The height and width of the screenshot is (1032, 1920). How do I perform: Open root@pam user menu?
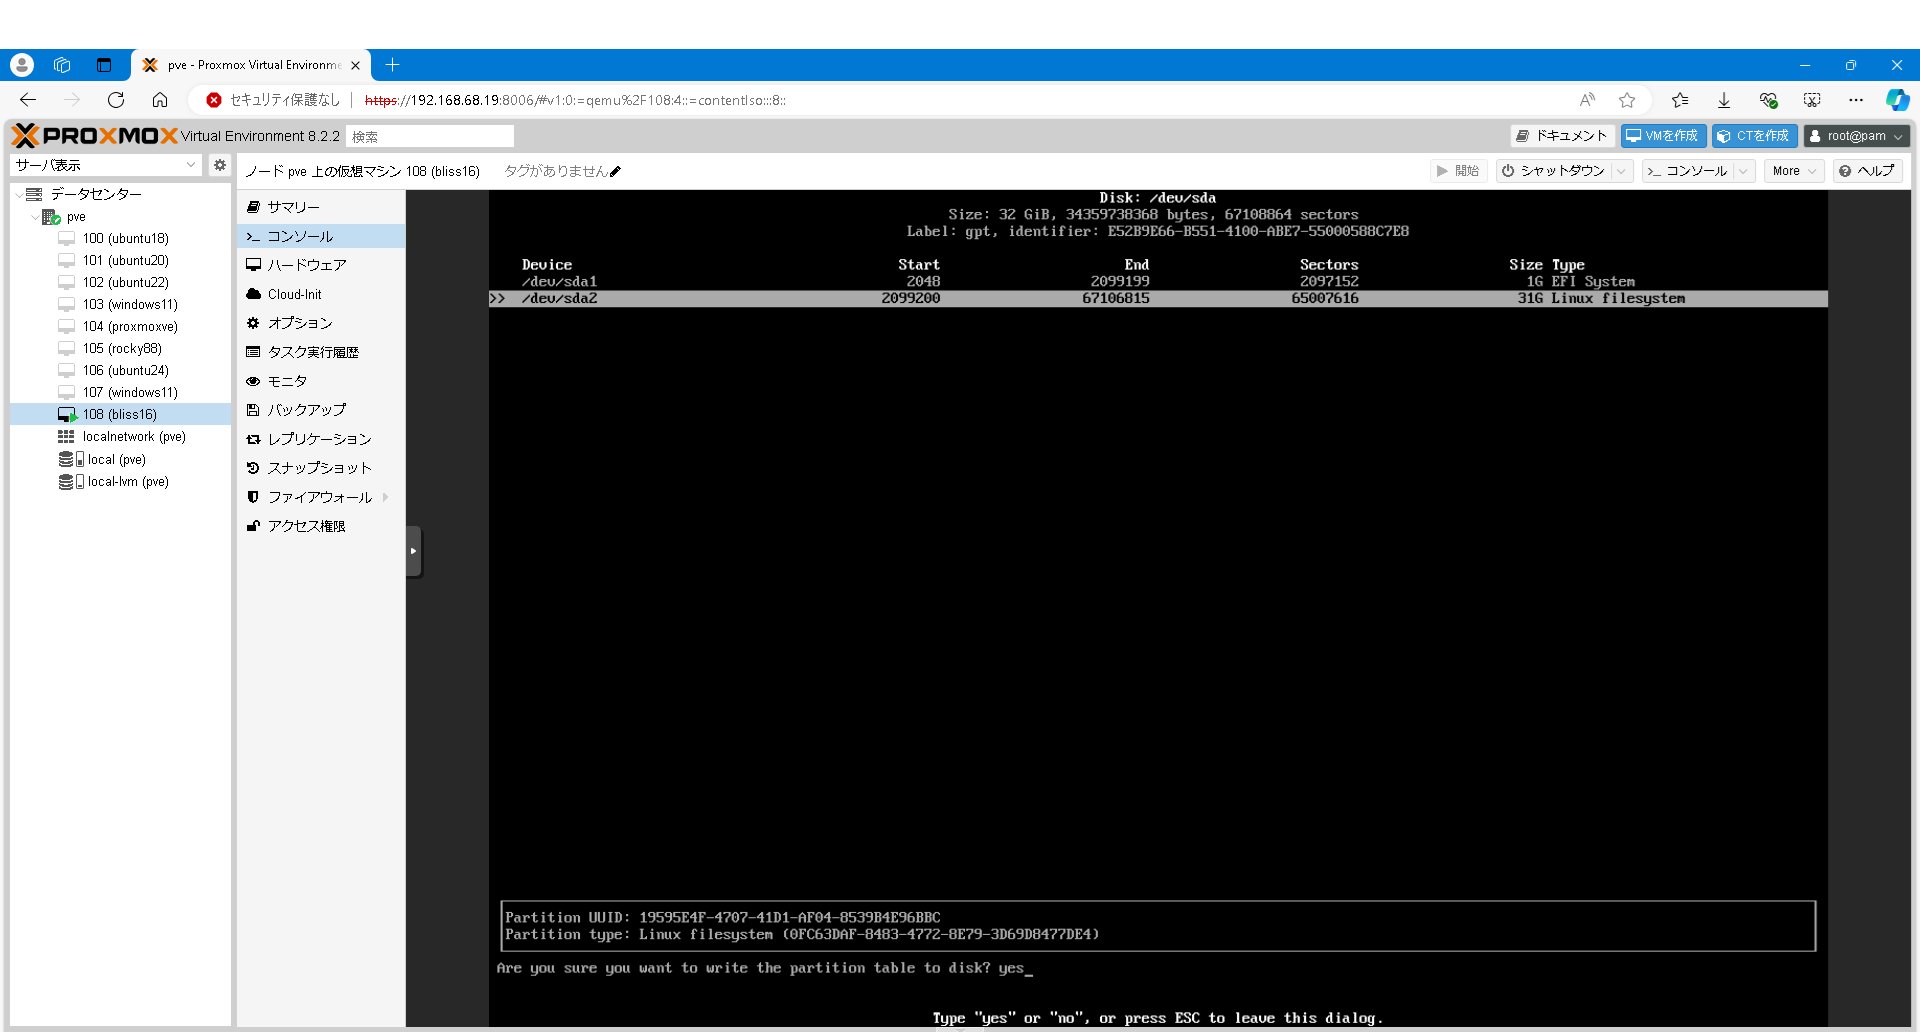[x=1857, y=136]
